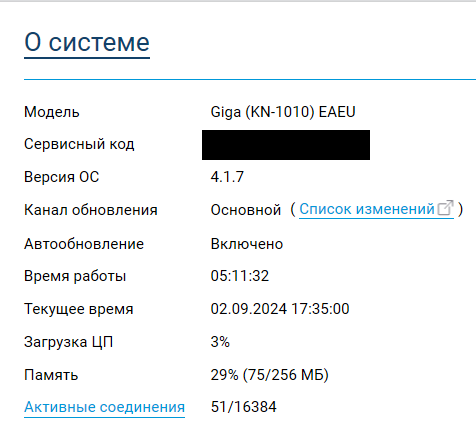The width and height of the screenshot is (476, 427).
Task: Click the connections count 51/16384
Action: [x=243, y=407]
